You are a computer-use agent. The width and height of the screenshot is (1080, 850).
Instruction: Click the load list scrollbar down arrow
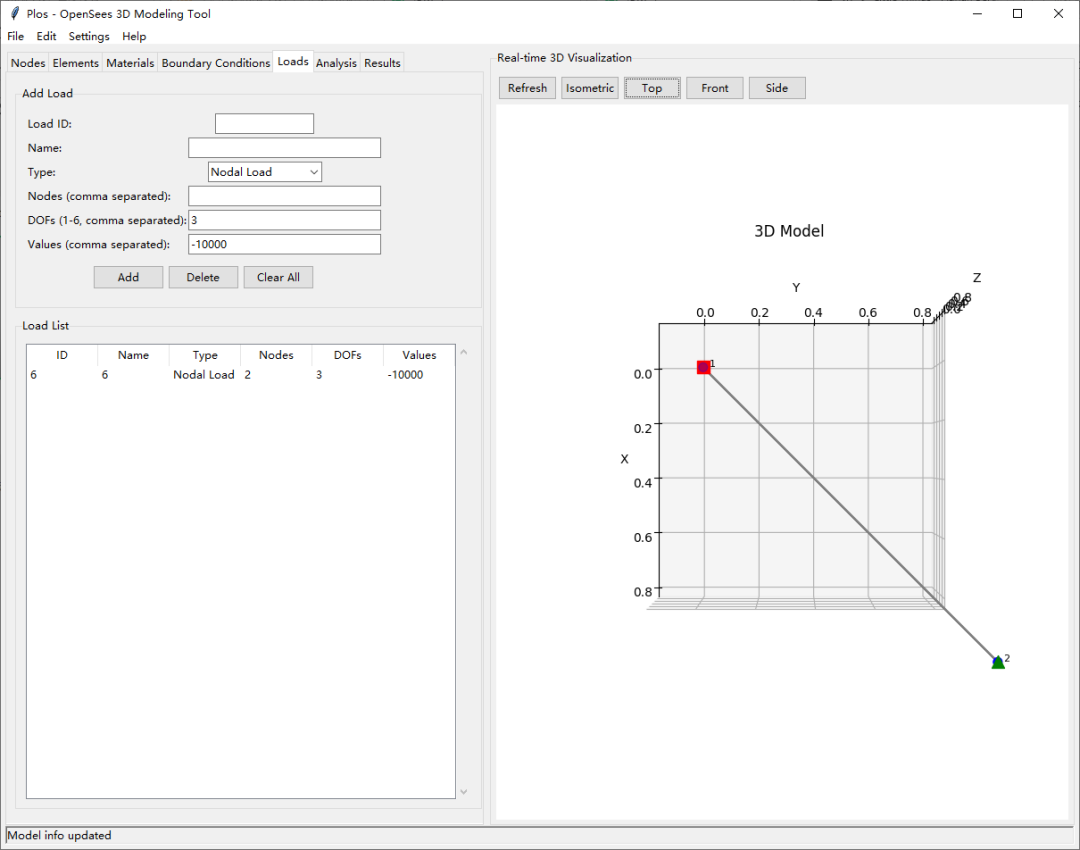[x=464, y=792]
